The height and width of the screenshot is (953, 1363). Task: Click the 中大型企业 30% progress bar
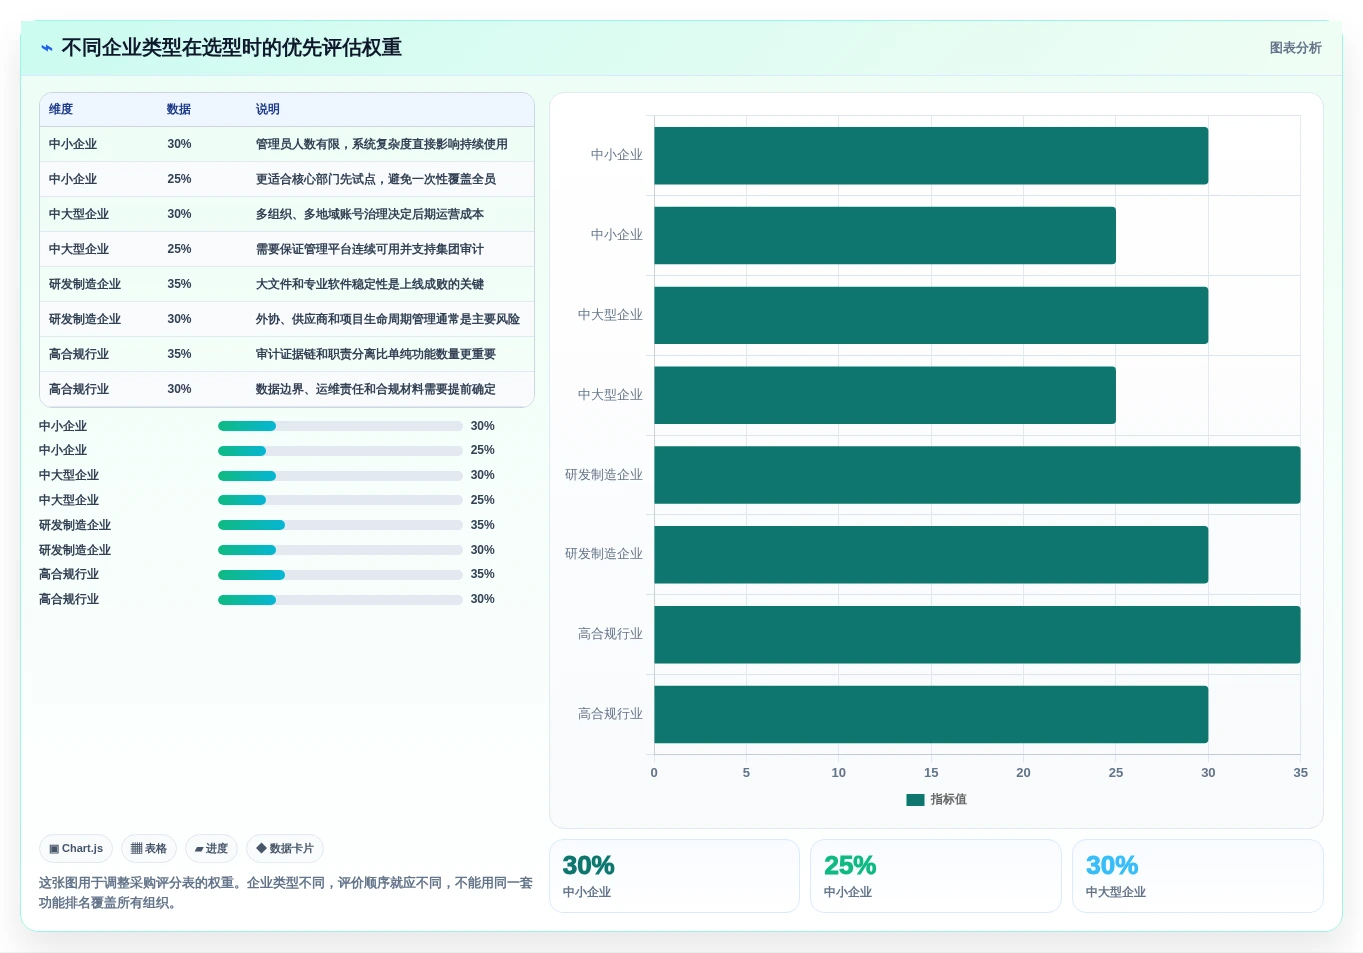click(x=340, y=476)
